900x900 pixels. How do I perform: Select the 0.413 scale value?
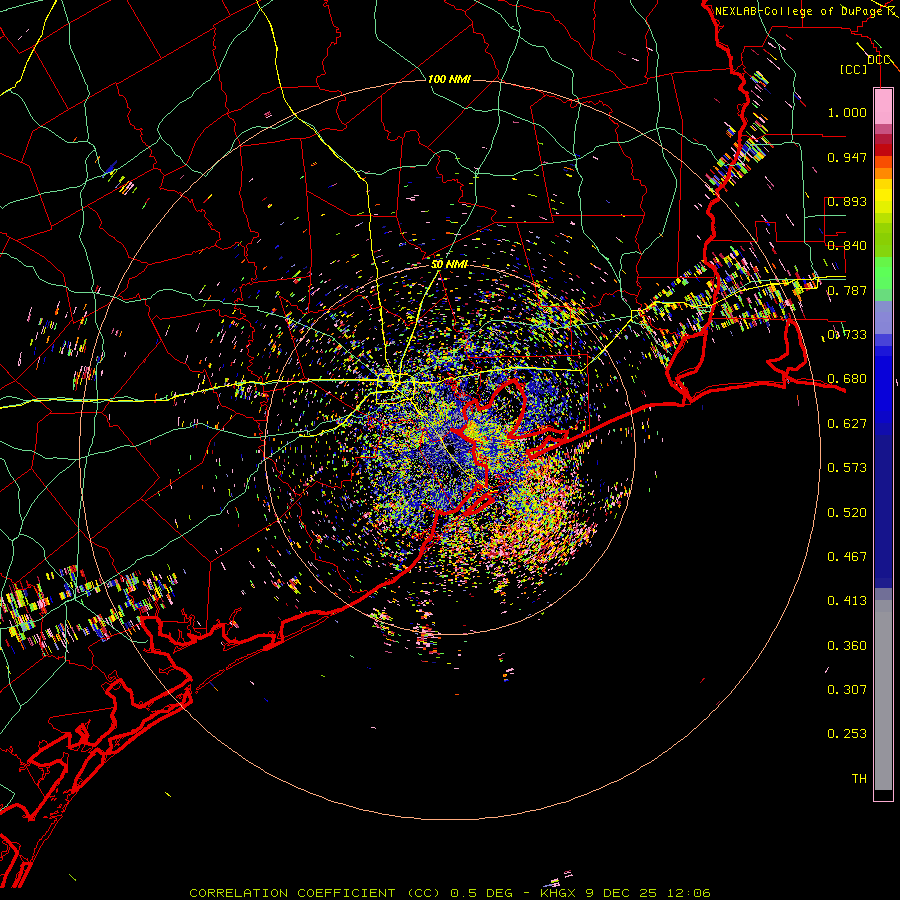click(x=847, y=601)
